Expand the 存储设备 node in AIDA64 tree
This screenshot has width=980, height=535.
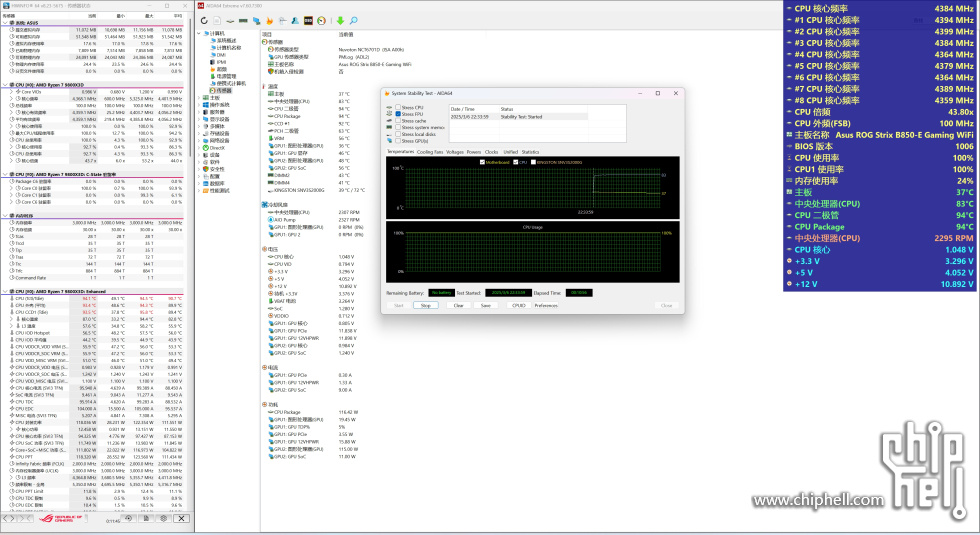click(200, 134)
